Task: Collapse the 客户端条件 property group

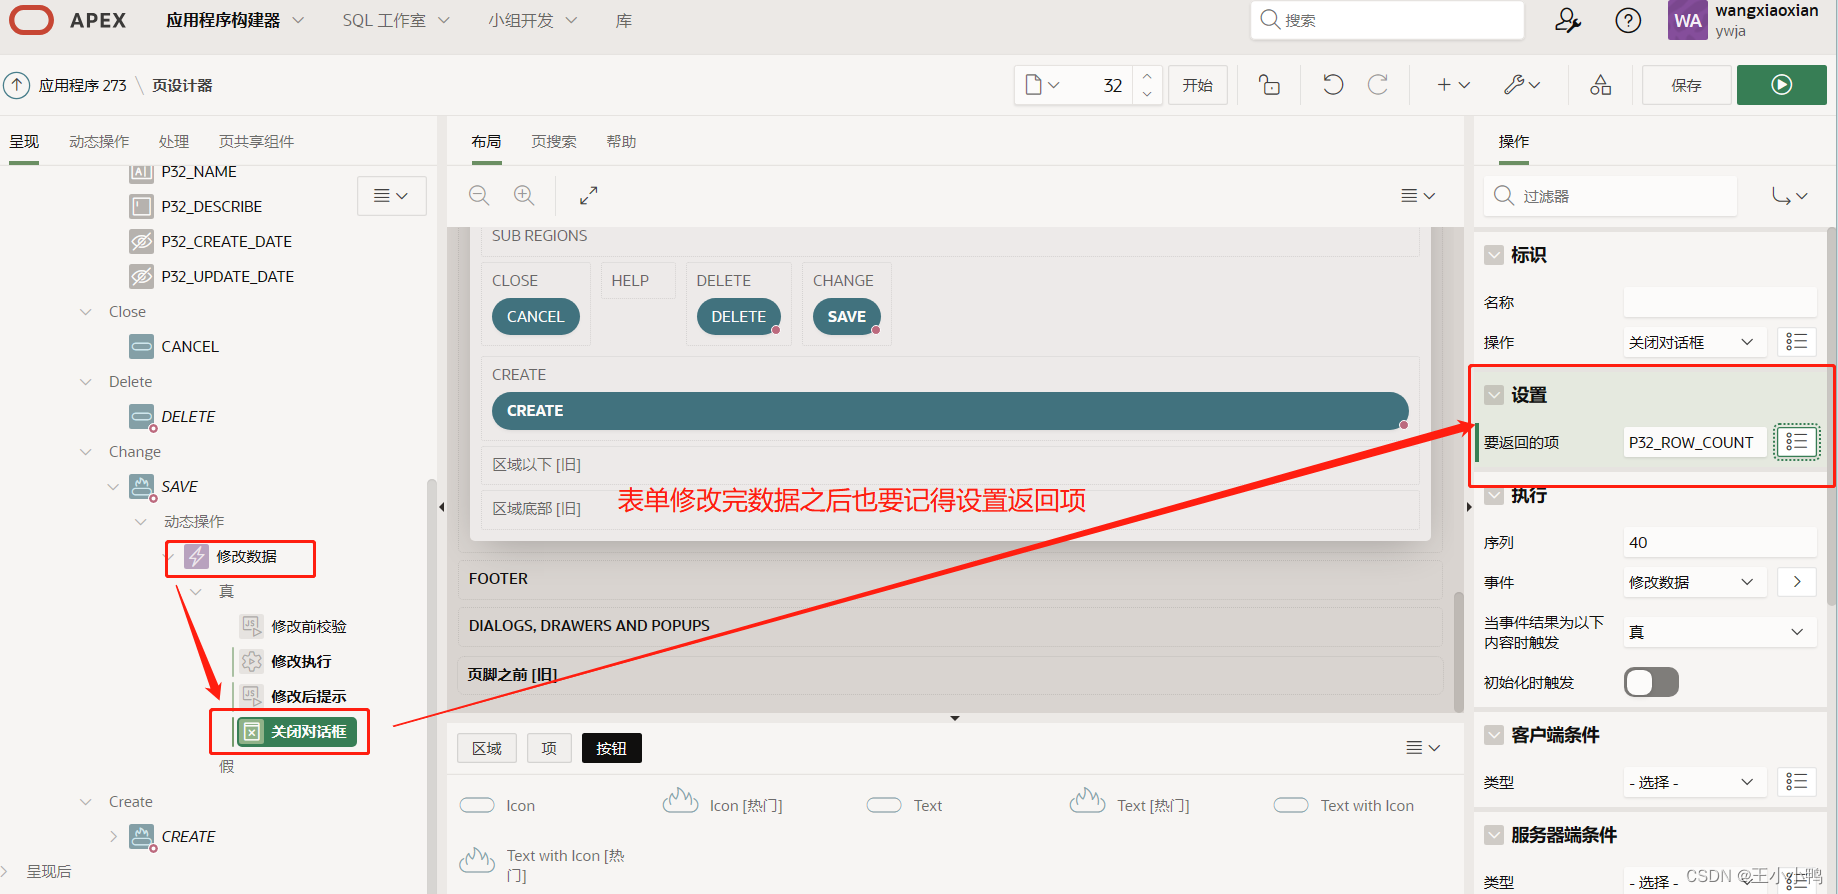Action: coord(1494,735)
